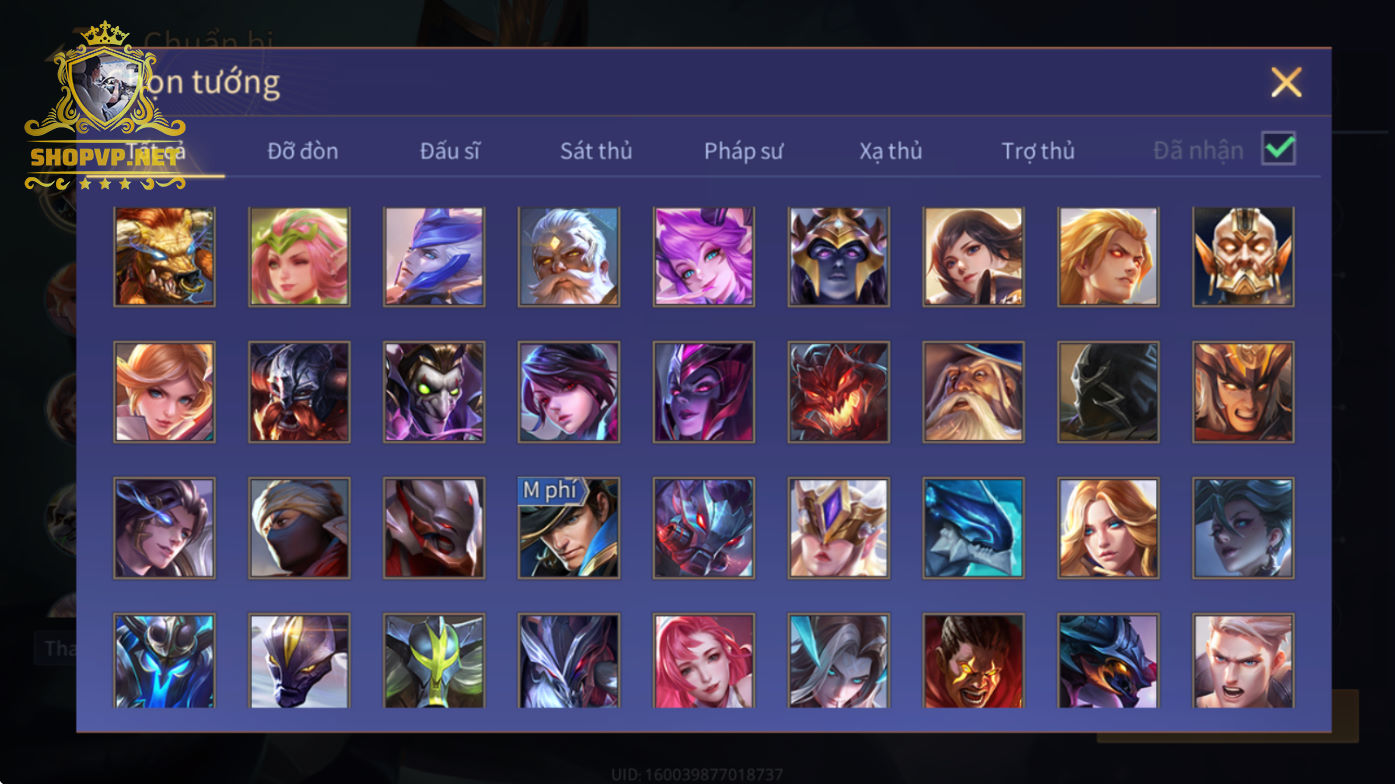Pick the golden-masked bearded warrior hero

click(x=1243, y=257)
